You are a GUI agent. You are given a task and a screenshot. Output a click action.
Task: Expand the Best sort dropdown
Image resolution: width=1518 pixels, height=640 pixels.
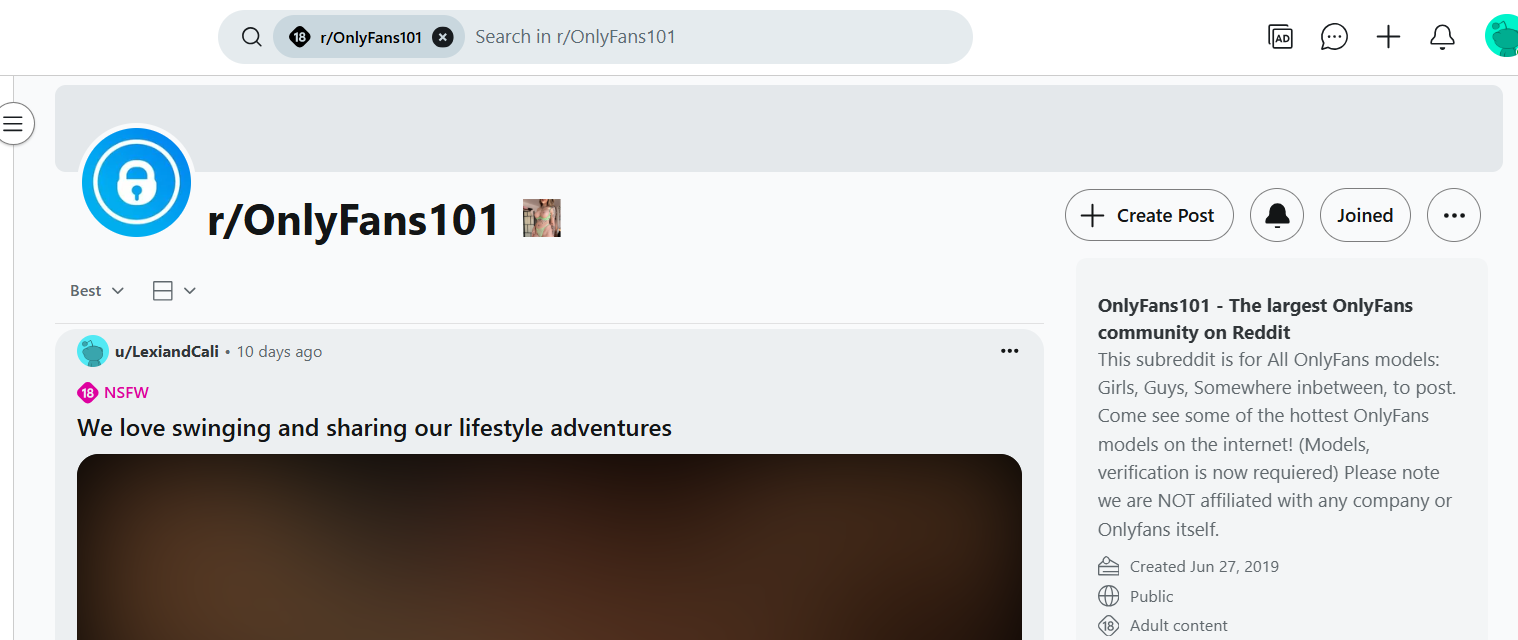[97, 291]
